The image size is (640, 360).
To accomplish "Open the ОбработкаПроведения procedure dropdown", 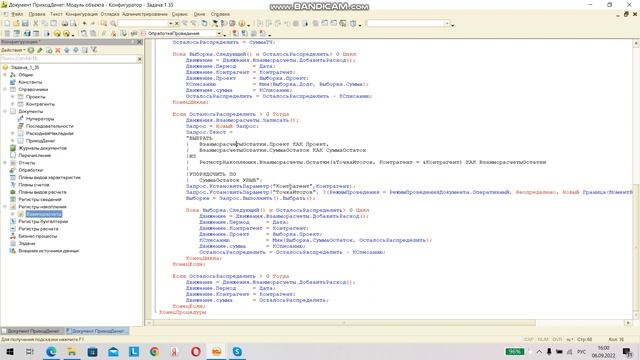I will tap(219, 33).
